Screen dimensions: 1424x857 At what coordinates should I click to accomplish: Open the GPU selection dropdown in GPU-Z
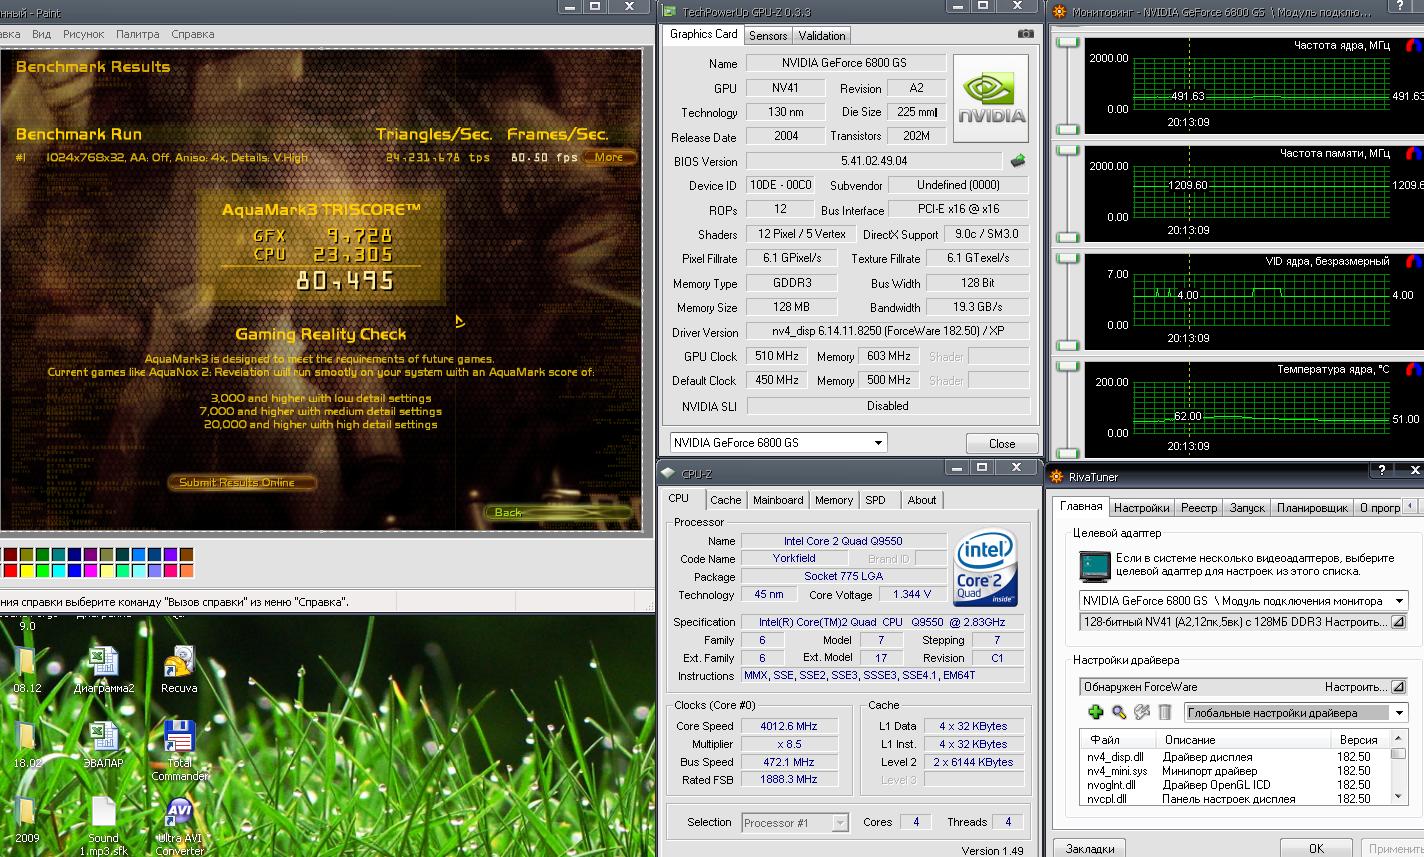pos(879,443)
